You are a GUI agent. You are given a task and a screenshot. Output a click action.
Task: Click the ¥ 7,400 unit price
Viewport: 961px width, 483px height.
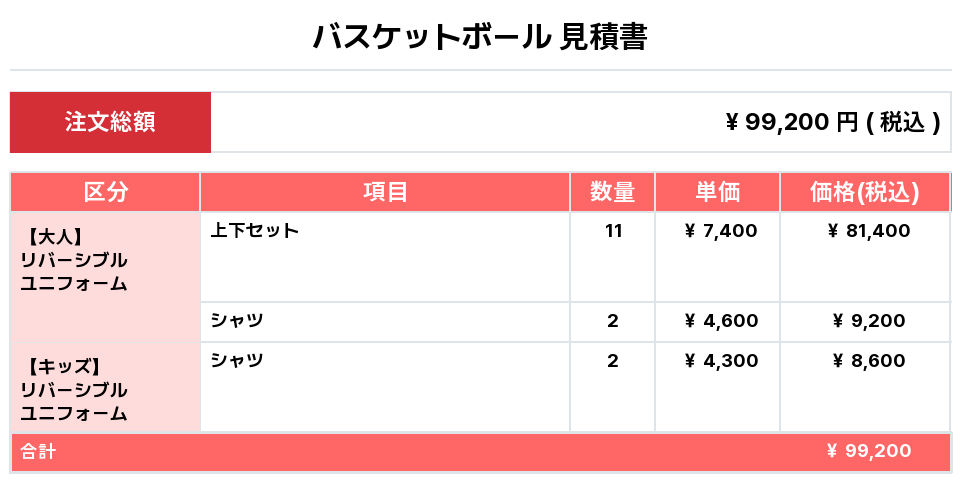click(720, 231)
